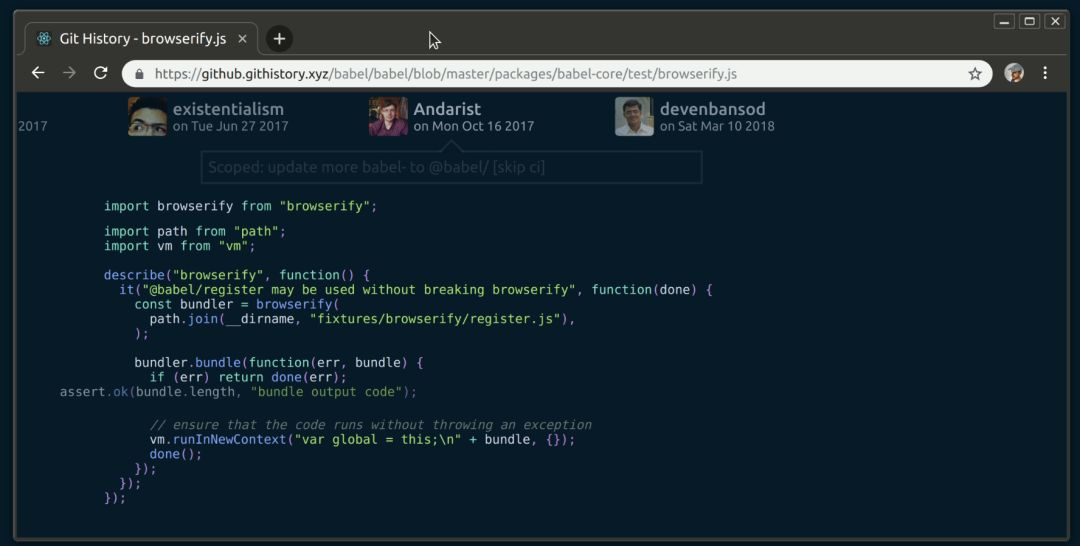Click the devenbansod author name
Viewport: 1080px width, 546px height.
(x=712, y=109)
